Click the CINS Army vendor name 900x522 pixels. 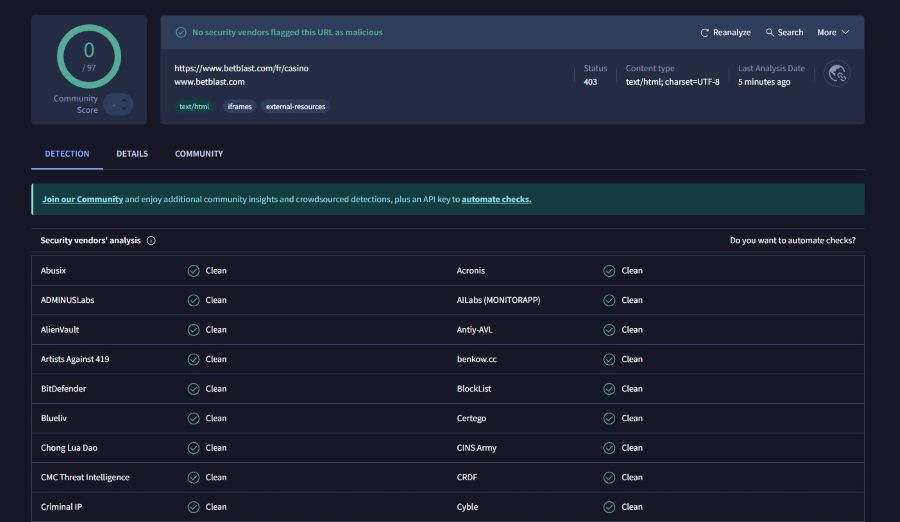click(x=476, y=448)
